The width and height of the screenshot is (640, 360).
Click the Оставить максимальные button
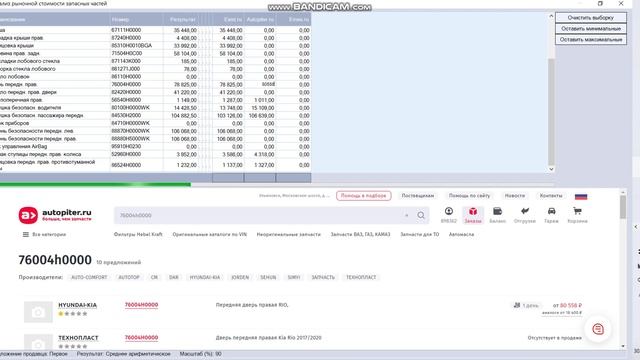(591, 40)
